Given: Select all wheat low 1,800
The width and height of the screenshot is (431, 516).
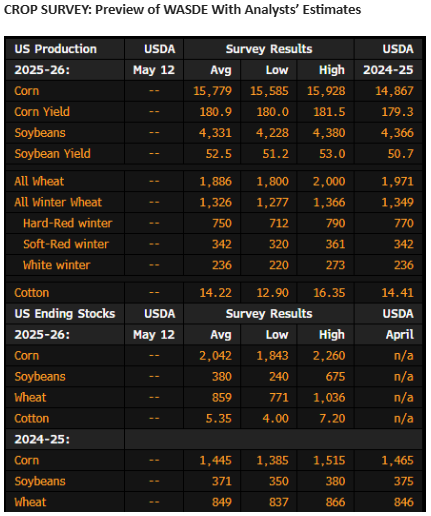Looking at the screenshot, I should pos(272,181).
